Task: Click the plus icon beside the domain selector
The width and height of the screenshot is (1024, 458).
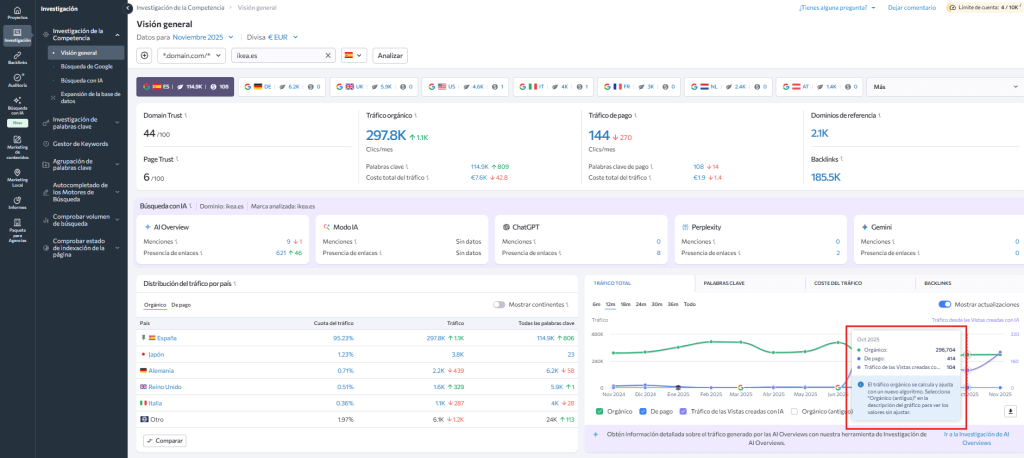Action: coord(145,55)
